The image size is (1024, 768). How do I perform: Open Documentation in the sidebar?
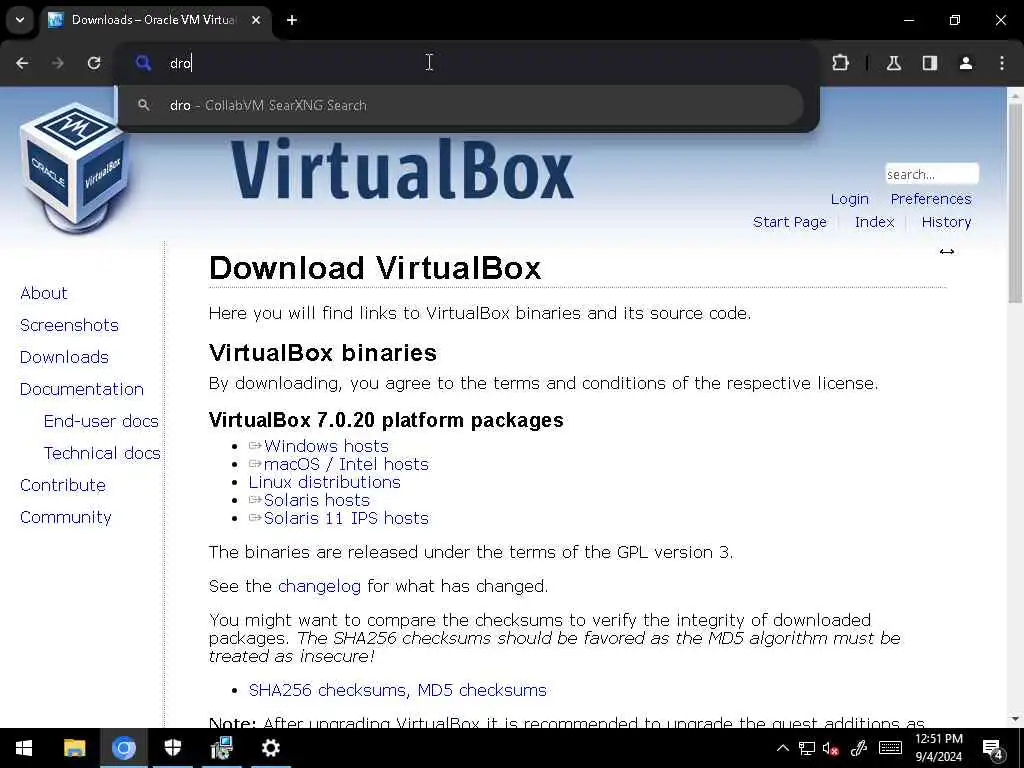[82, 389]
